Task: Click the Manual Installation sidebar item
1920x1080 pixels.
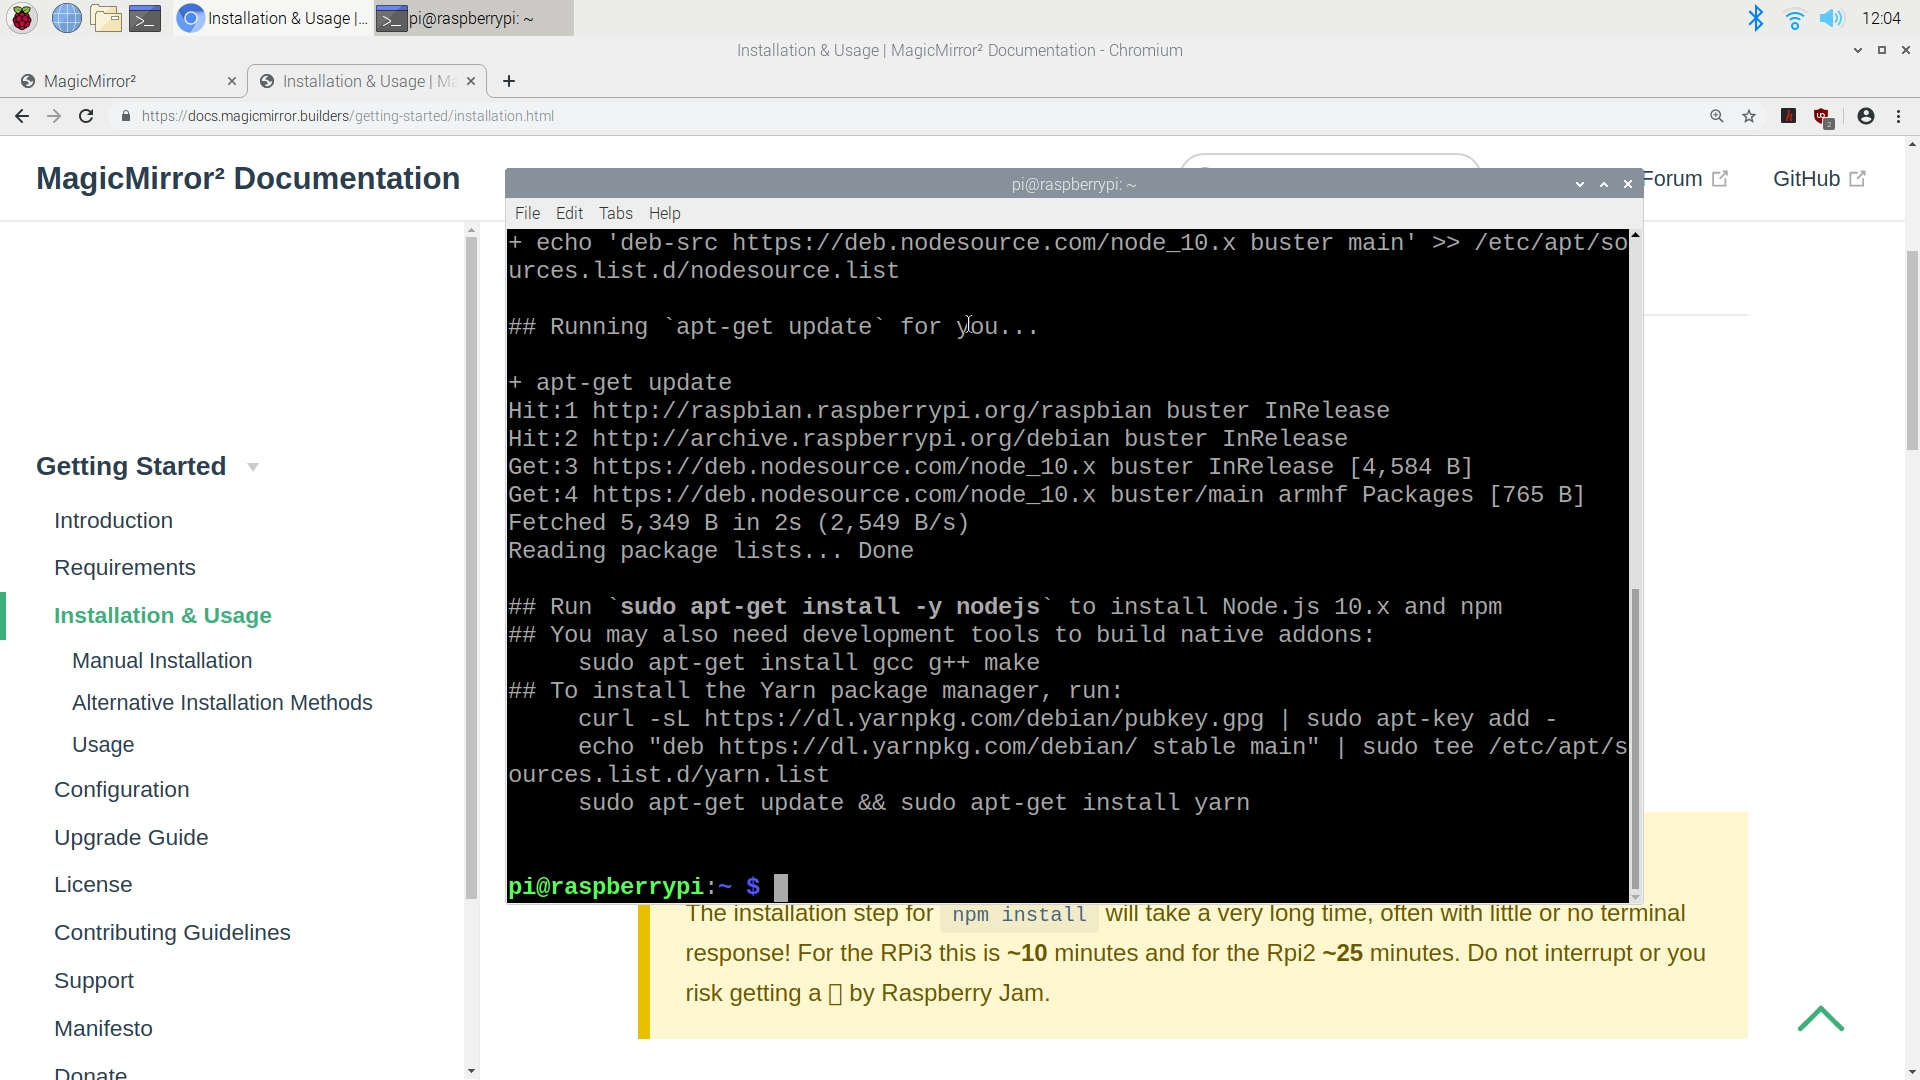Action: (x=162, y=661)
